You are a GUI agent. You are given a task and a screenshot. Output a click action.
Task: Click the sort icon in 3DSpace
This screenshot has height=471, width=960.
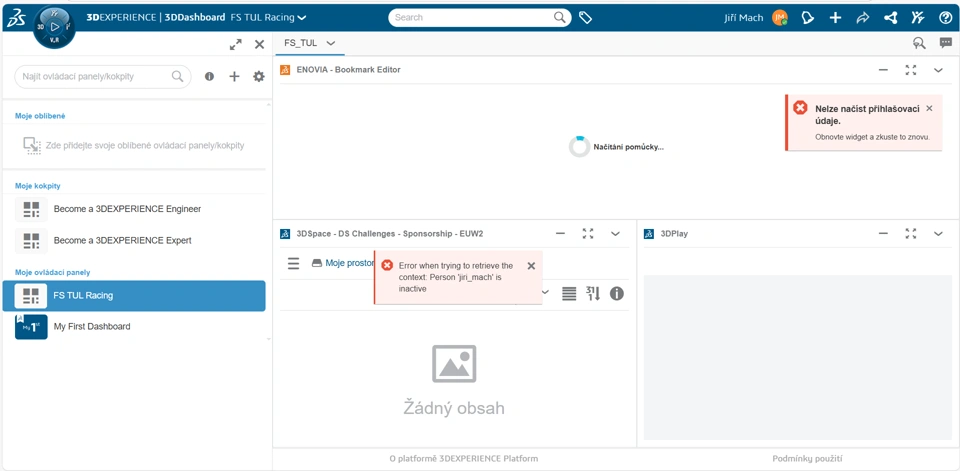tap(593, 293)
